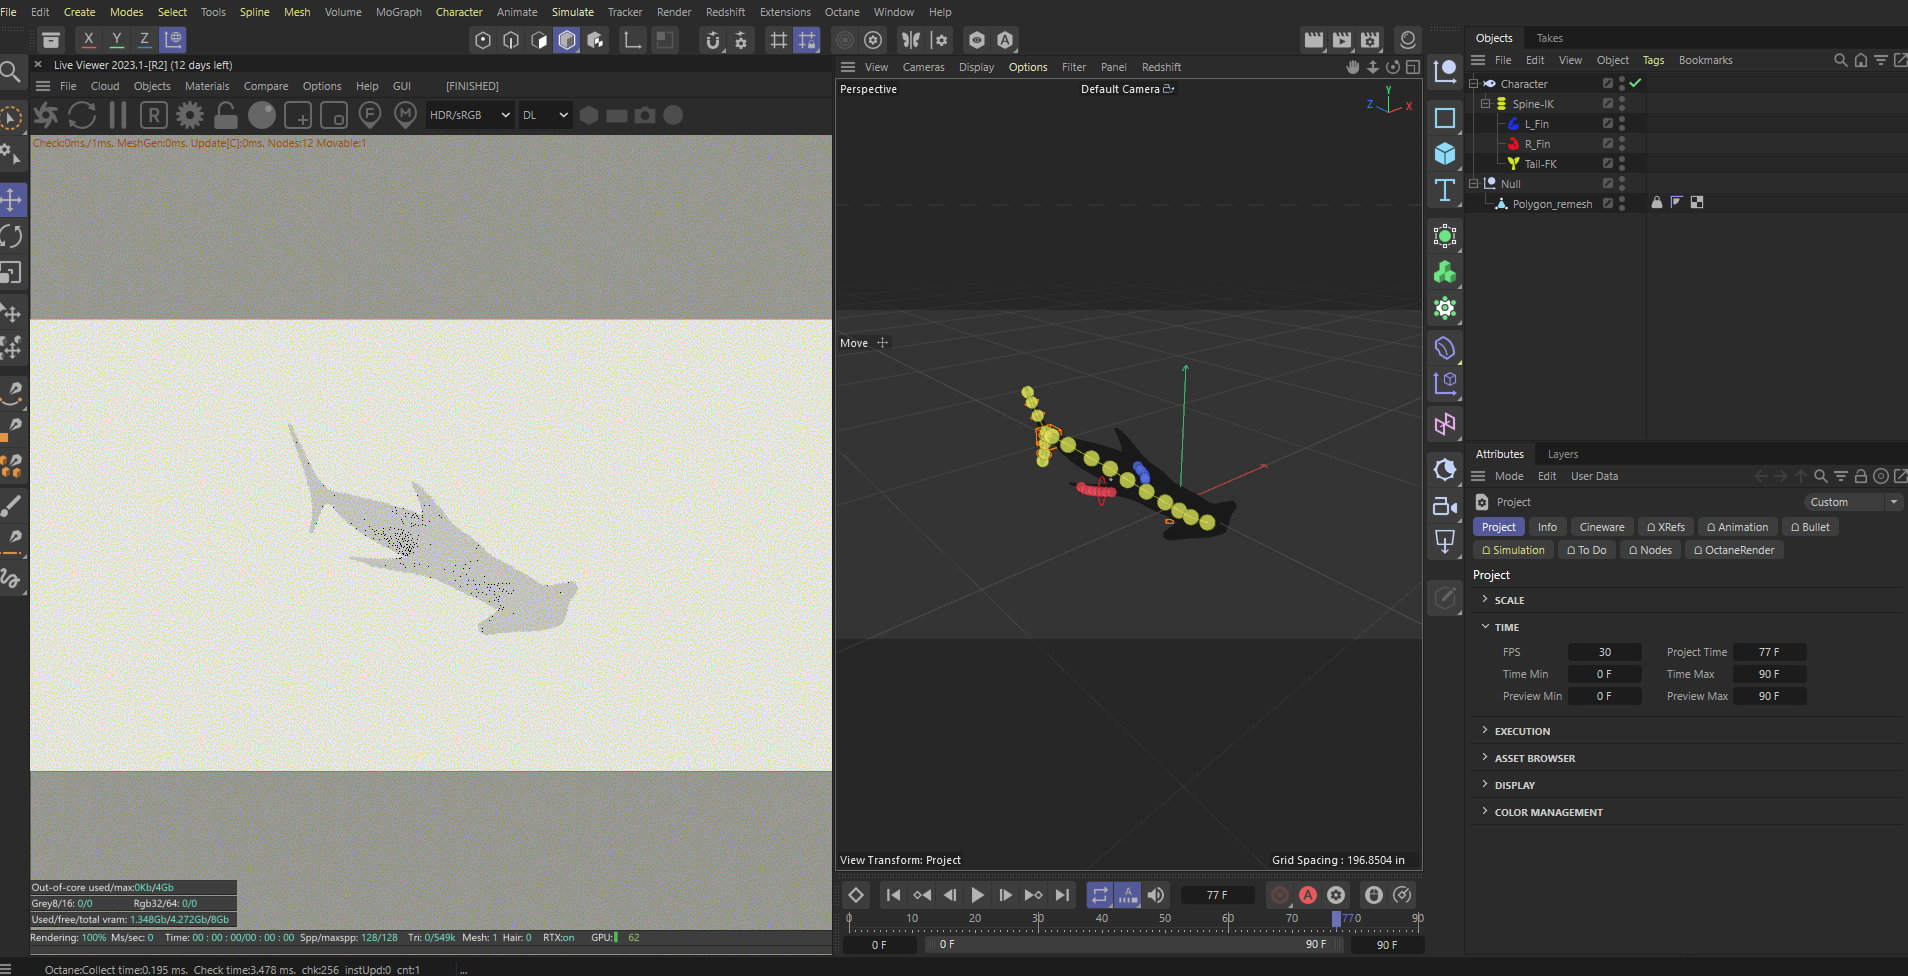Open the MoGraph menu
This screenshot has width=1908, height=976.
pos(398,12)
